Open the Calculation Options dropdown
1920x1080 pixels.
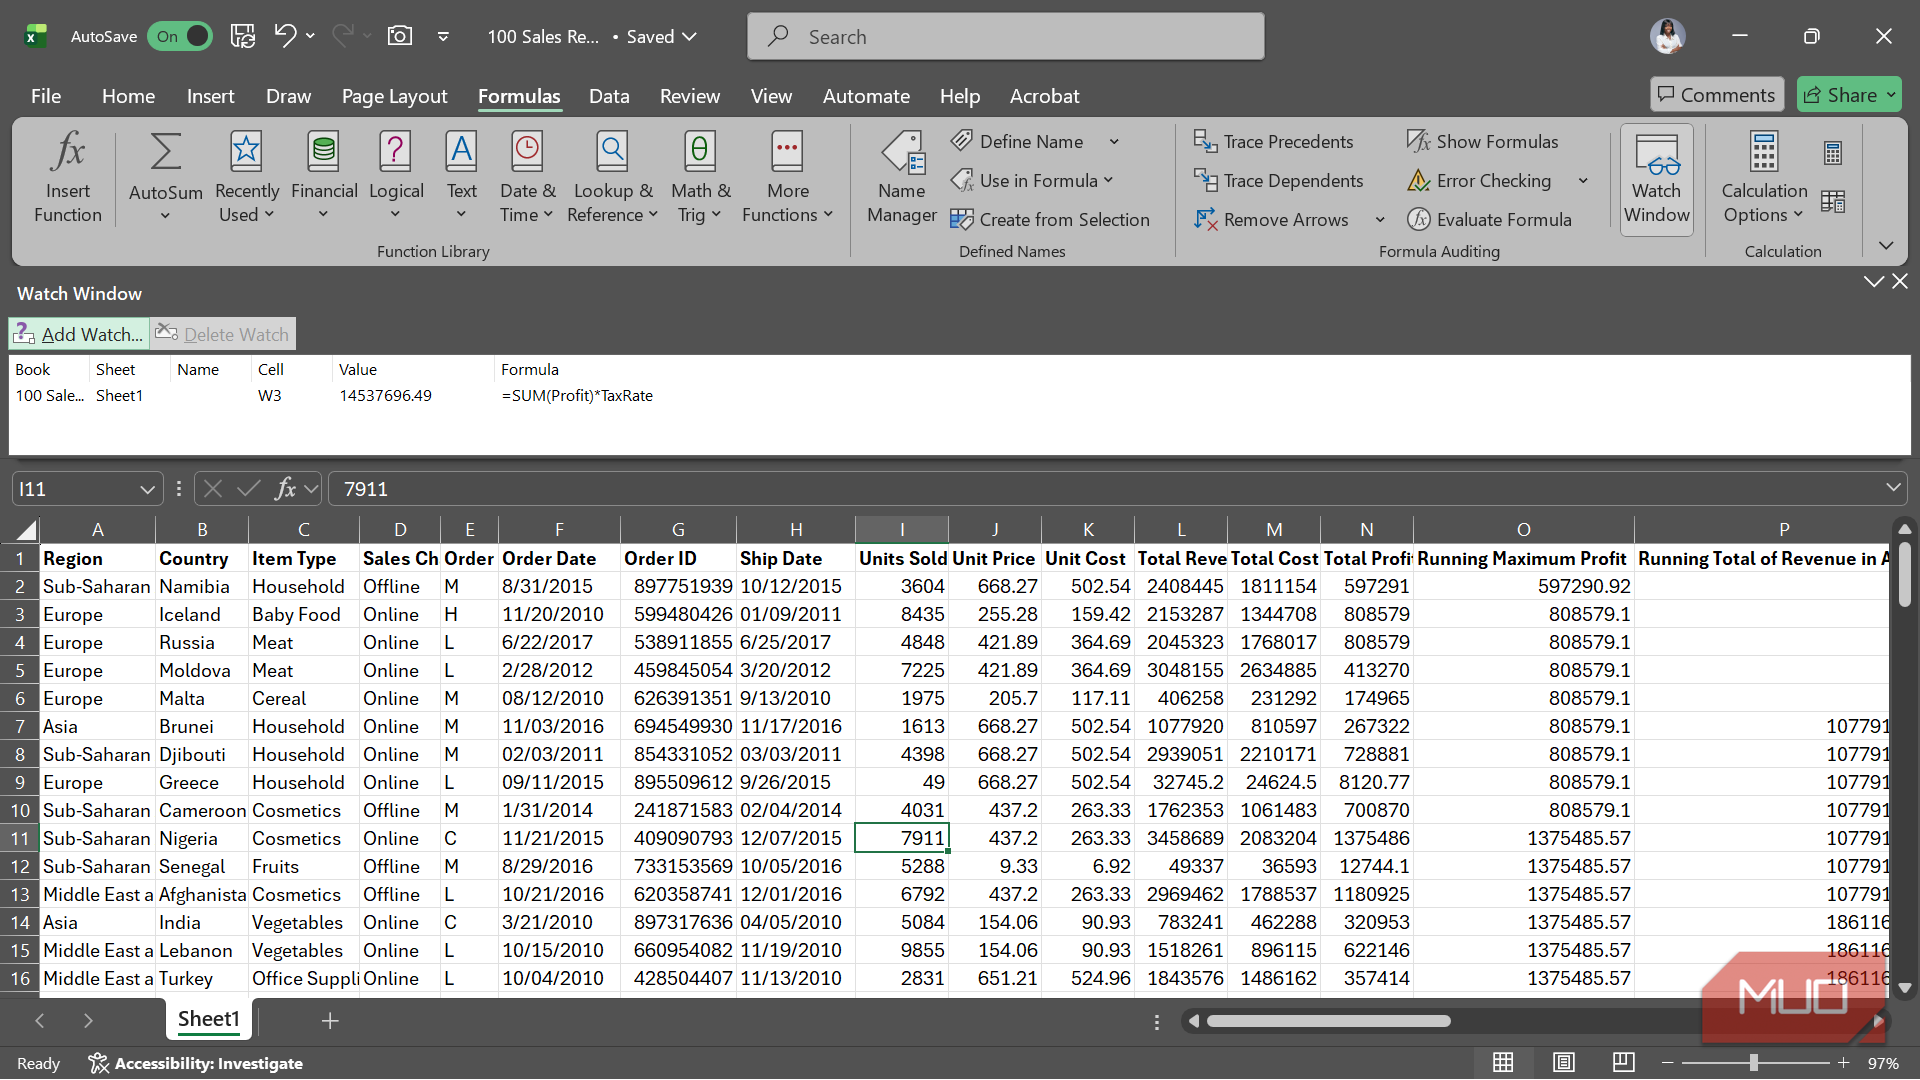(x=1763, y=178)
